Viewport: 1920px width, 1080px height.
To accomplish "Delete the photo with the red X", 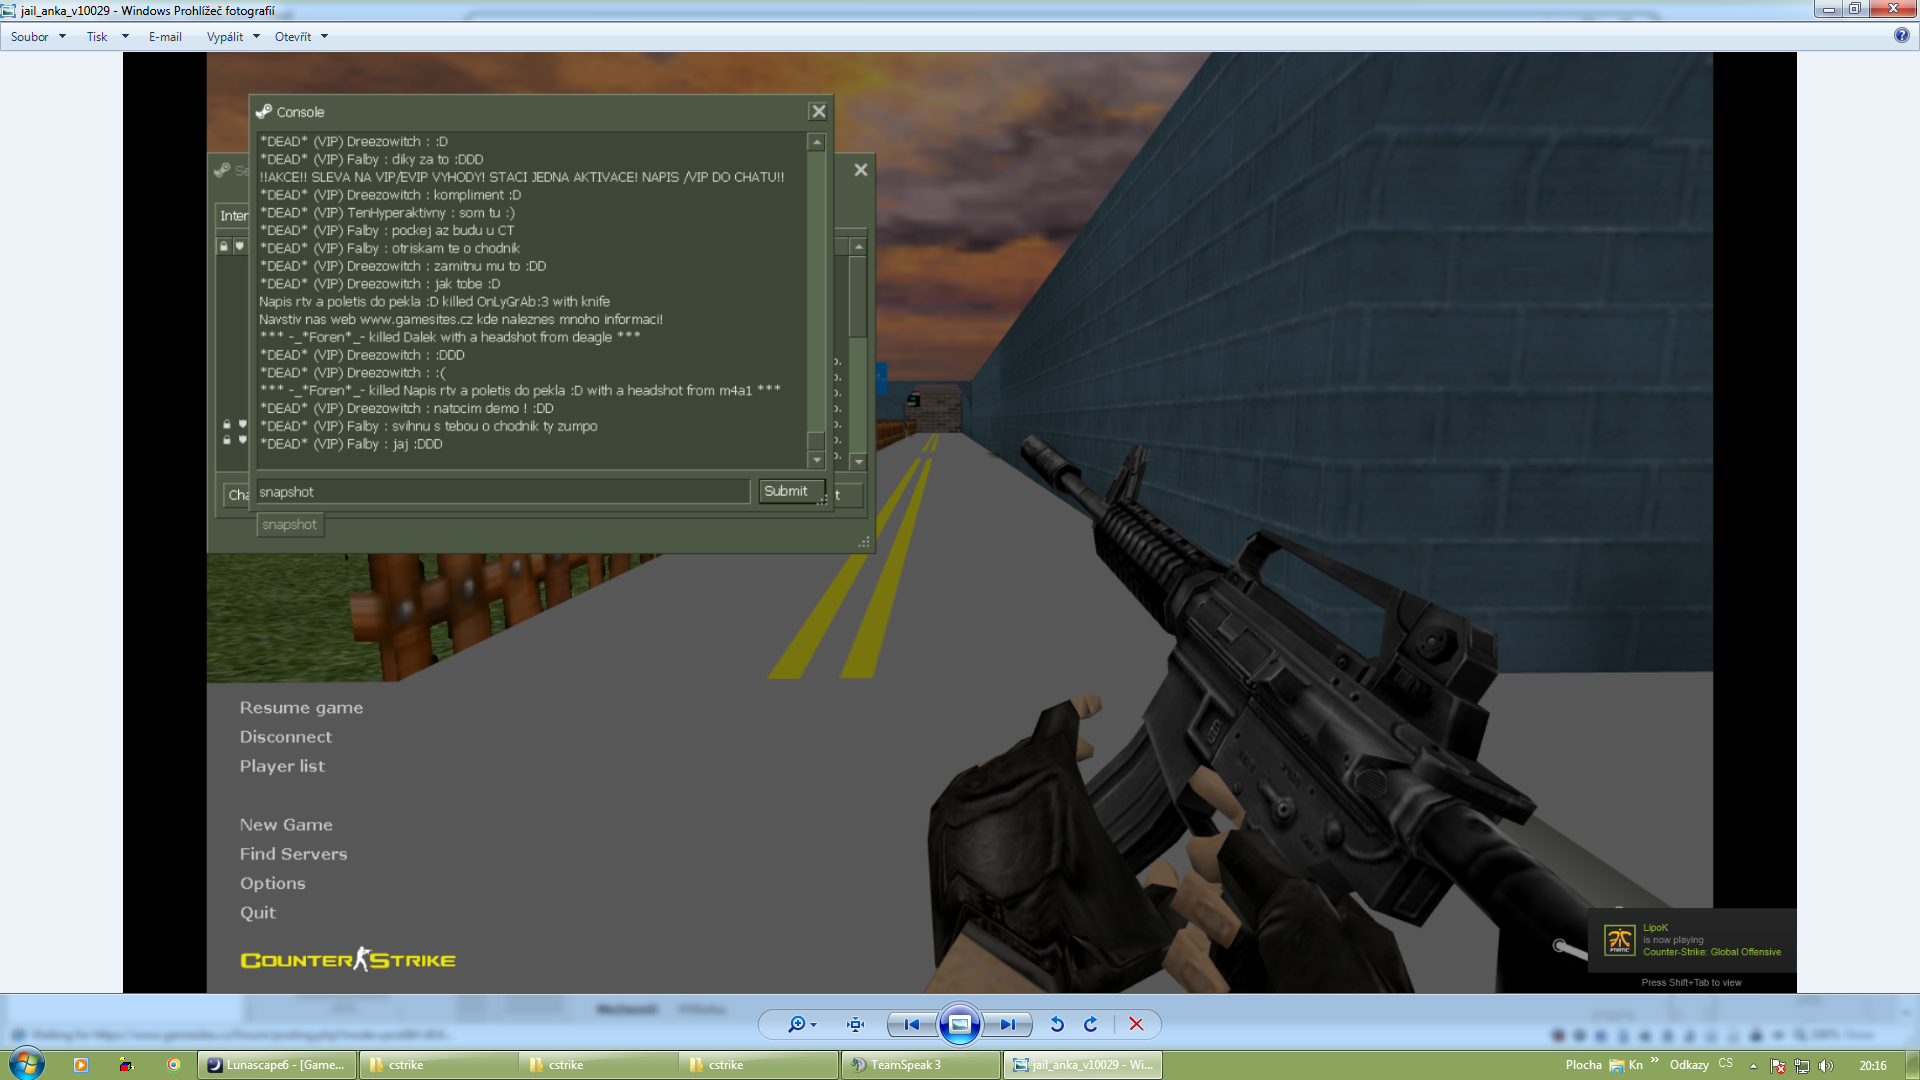I will tap(1136, 1024).
